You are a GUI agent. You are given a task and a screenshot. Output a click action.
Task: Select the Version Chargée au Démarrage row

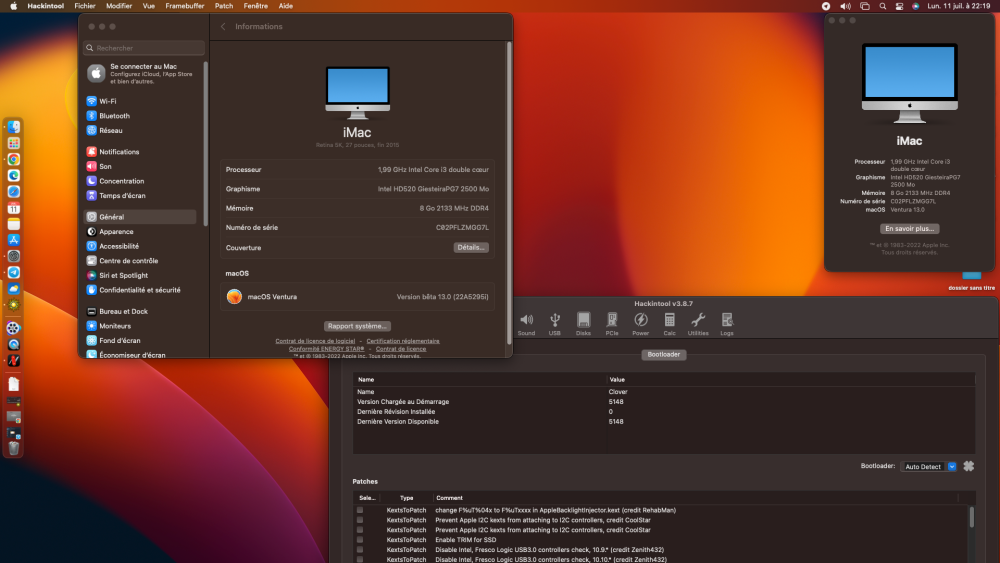(663, 402)
